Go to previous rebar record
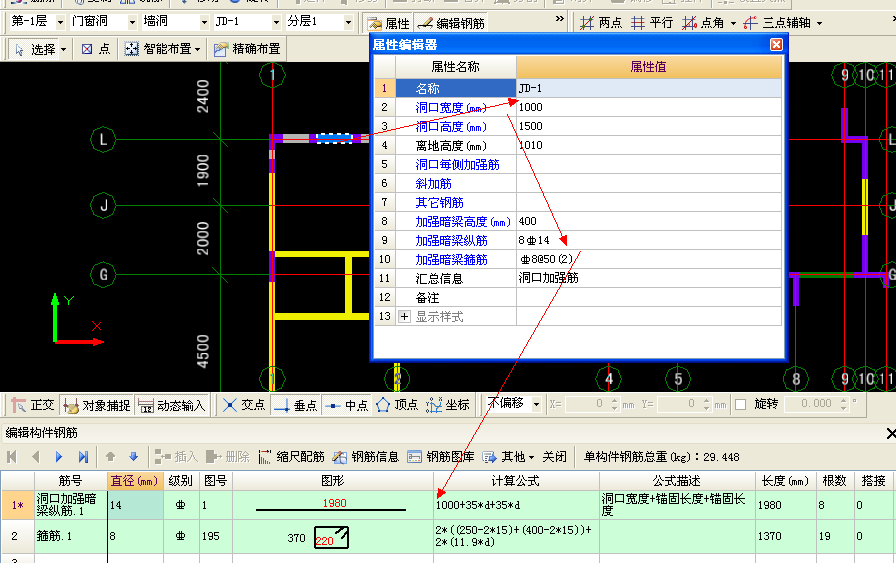This screenshot has width=896, height=563. point(35,457)
